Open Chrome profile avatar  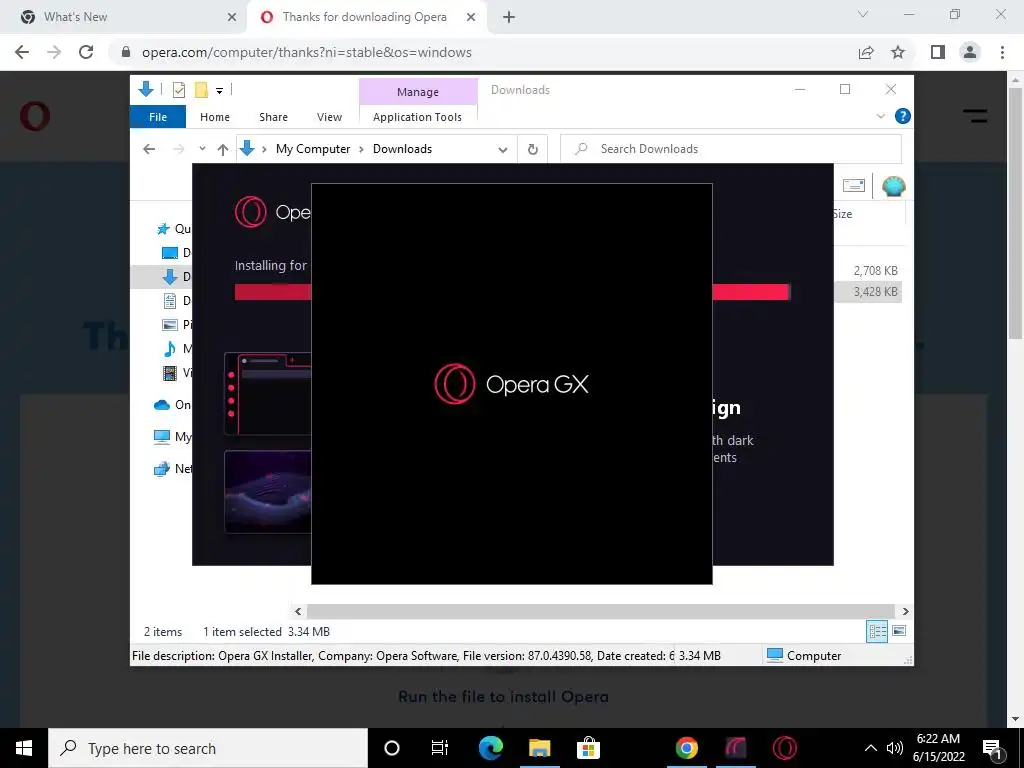pyautogui.click(x=970, y=52)
